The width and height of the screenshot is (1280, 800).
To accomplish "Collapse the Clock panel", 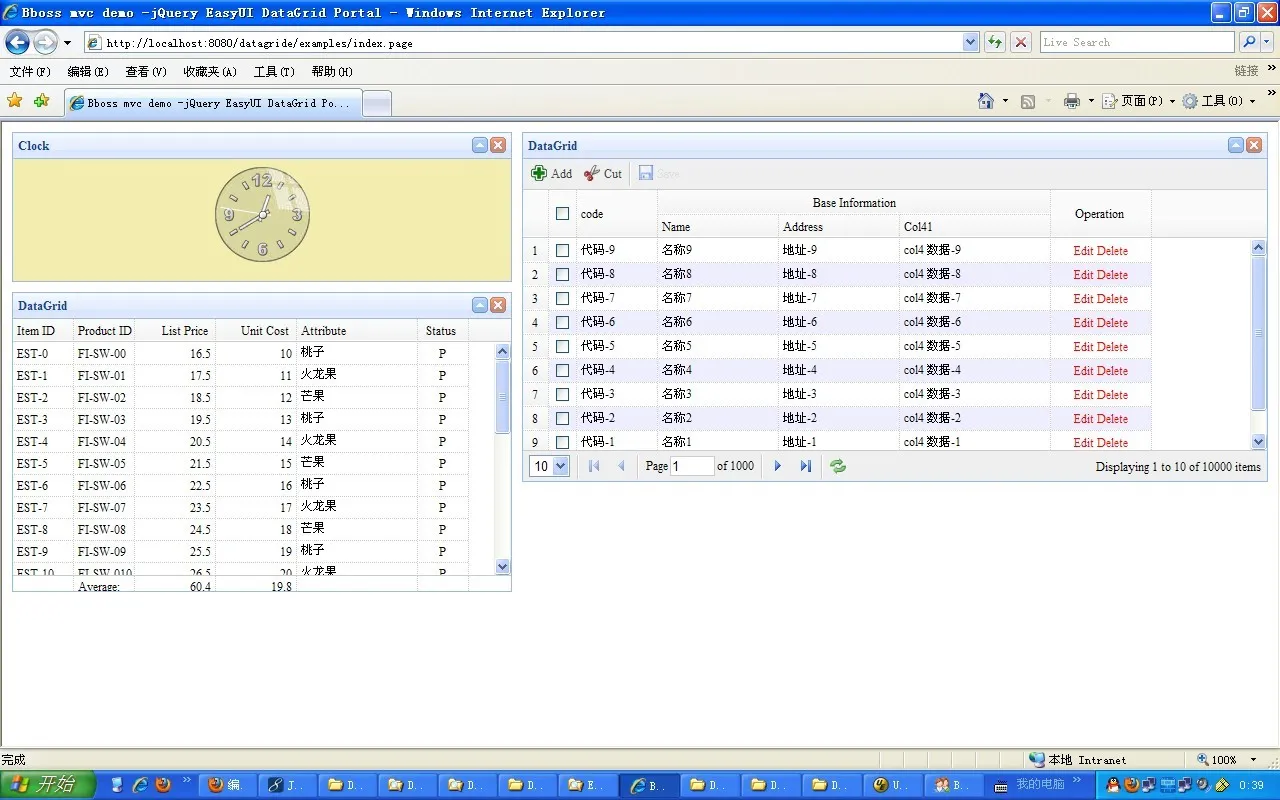I will point(480,145).
